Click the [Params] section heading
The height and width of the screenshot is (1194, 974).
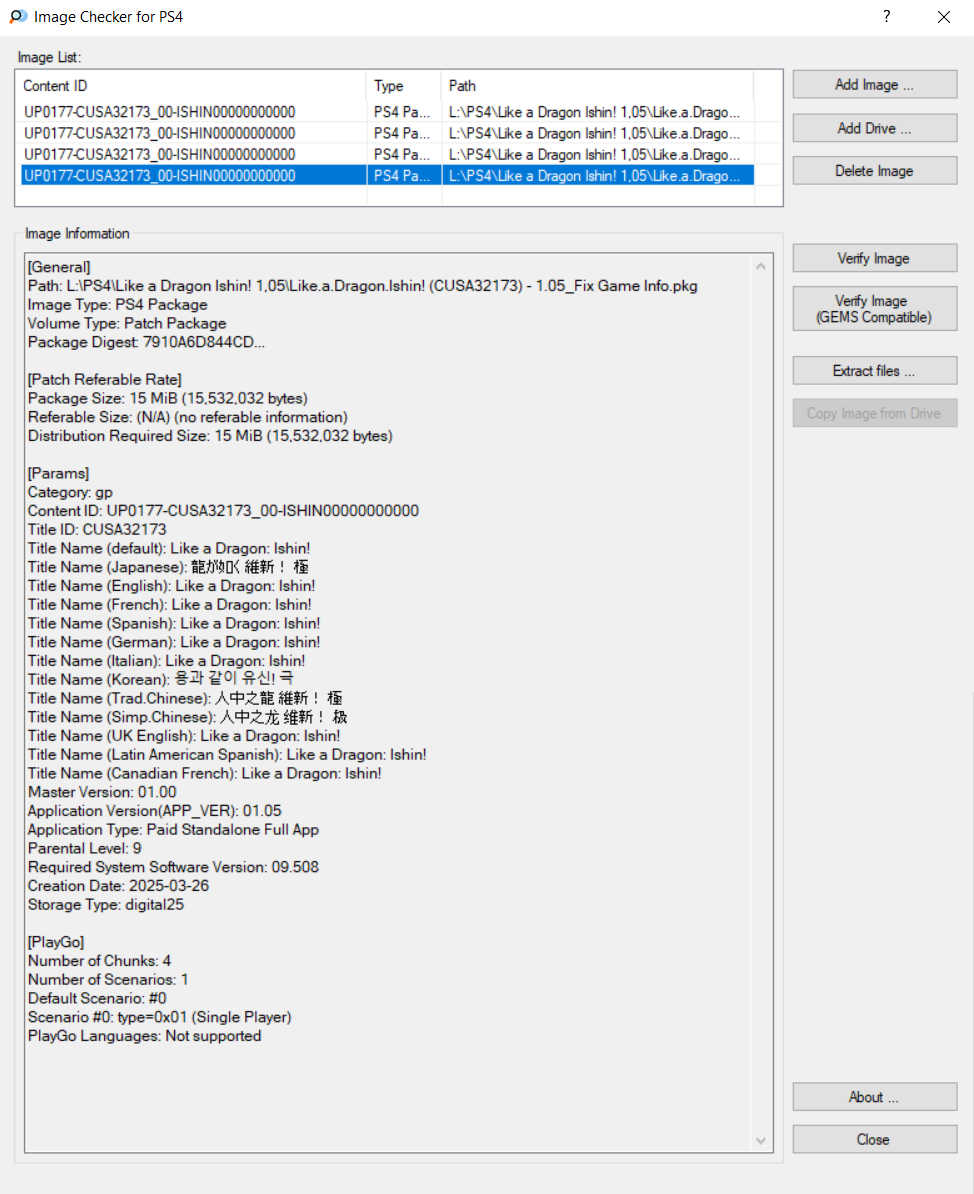pyautogui.click(x=58, y=474)
